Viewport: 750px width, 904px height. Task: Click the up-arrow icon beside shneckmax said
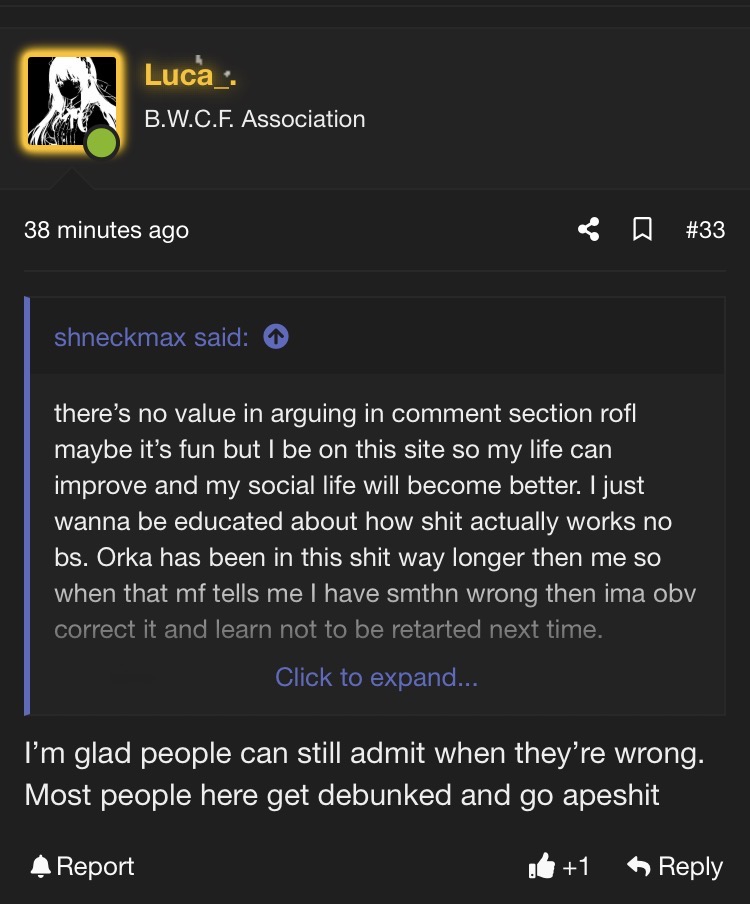coord(276,337)
